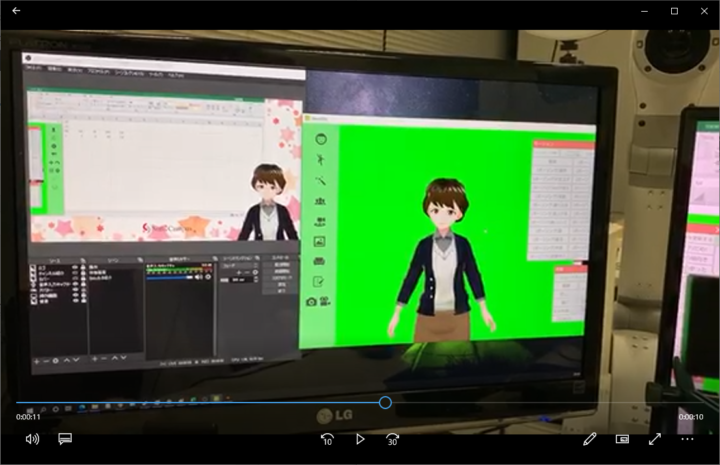Image resolution: width=720 pixels, height=465 pixels.
Task: Open the three-dots more options menu
Action: [x=687, y=439]
